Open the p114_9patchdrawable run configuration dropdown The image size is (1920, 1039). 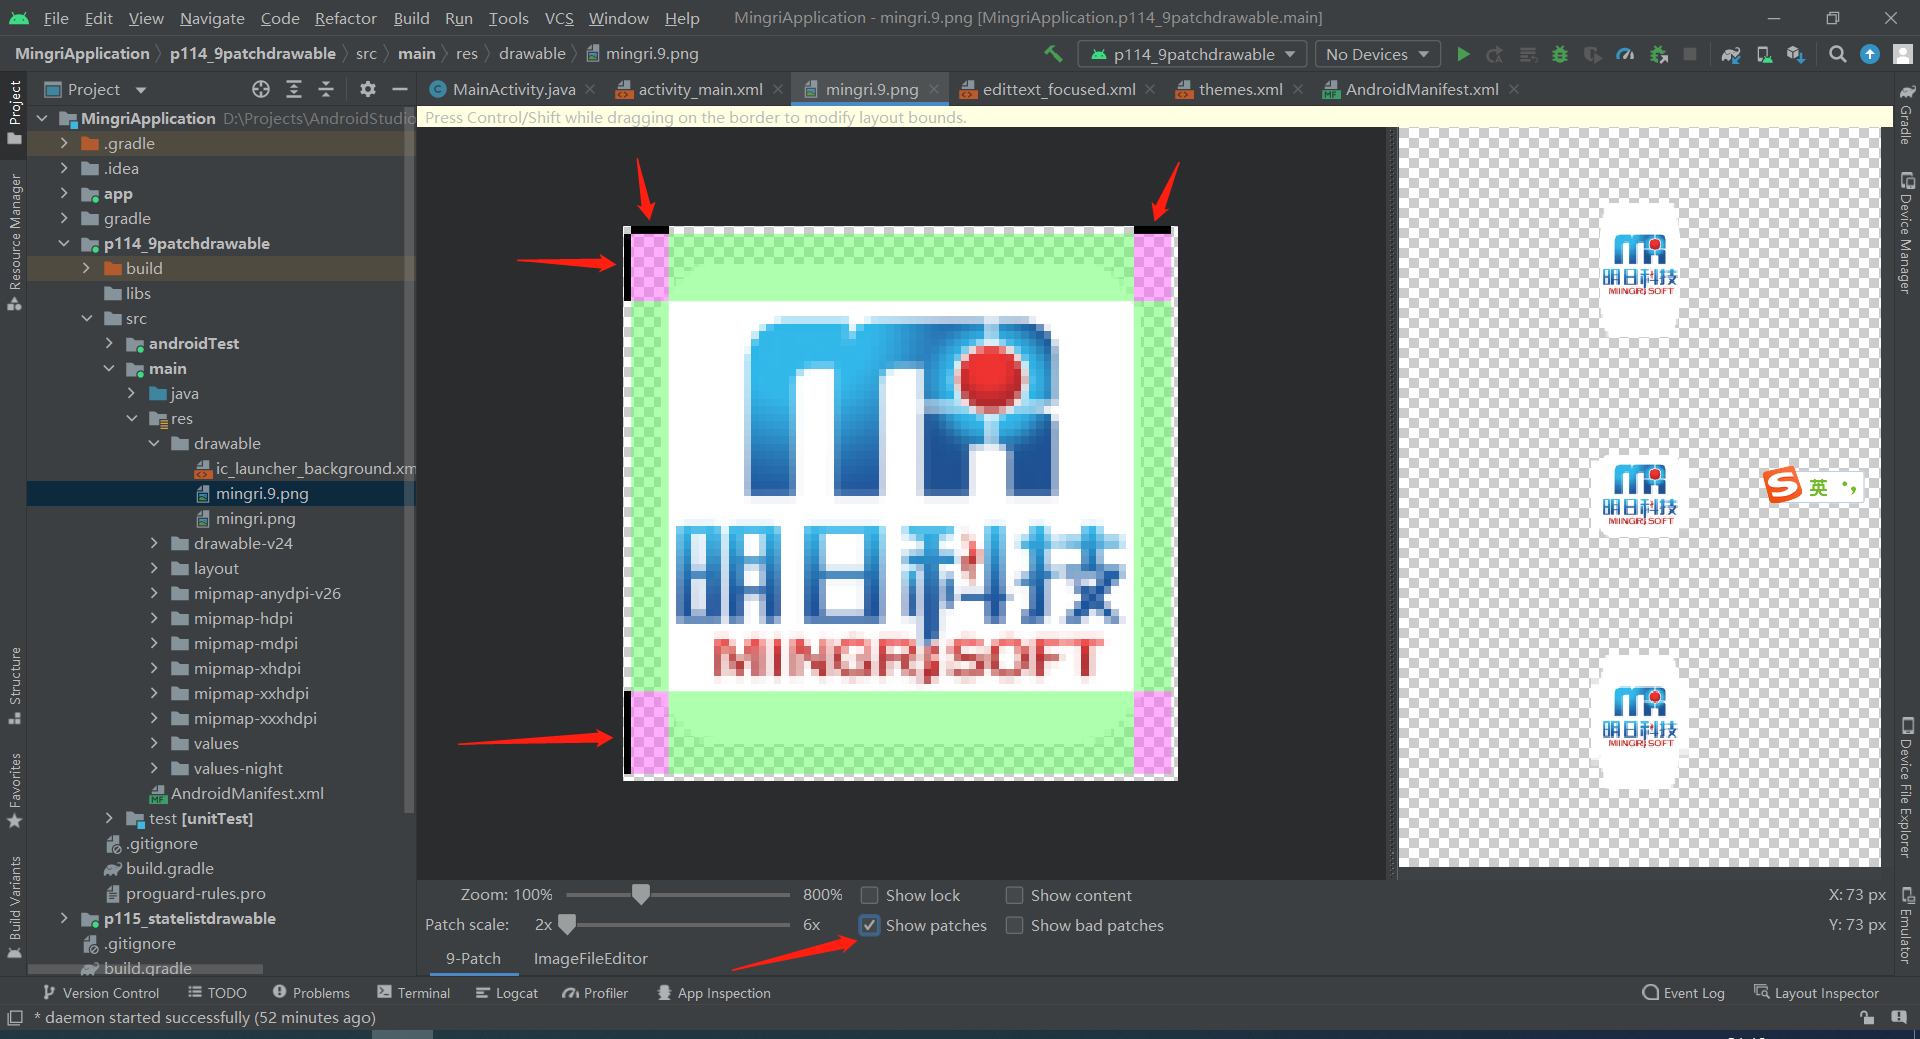(1192, 54)
